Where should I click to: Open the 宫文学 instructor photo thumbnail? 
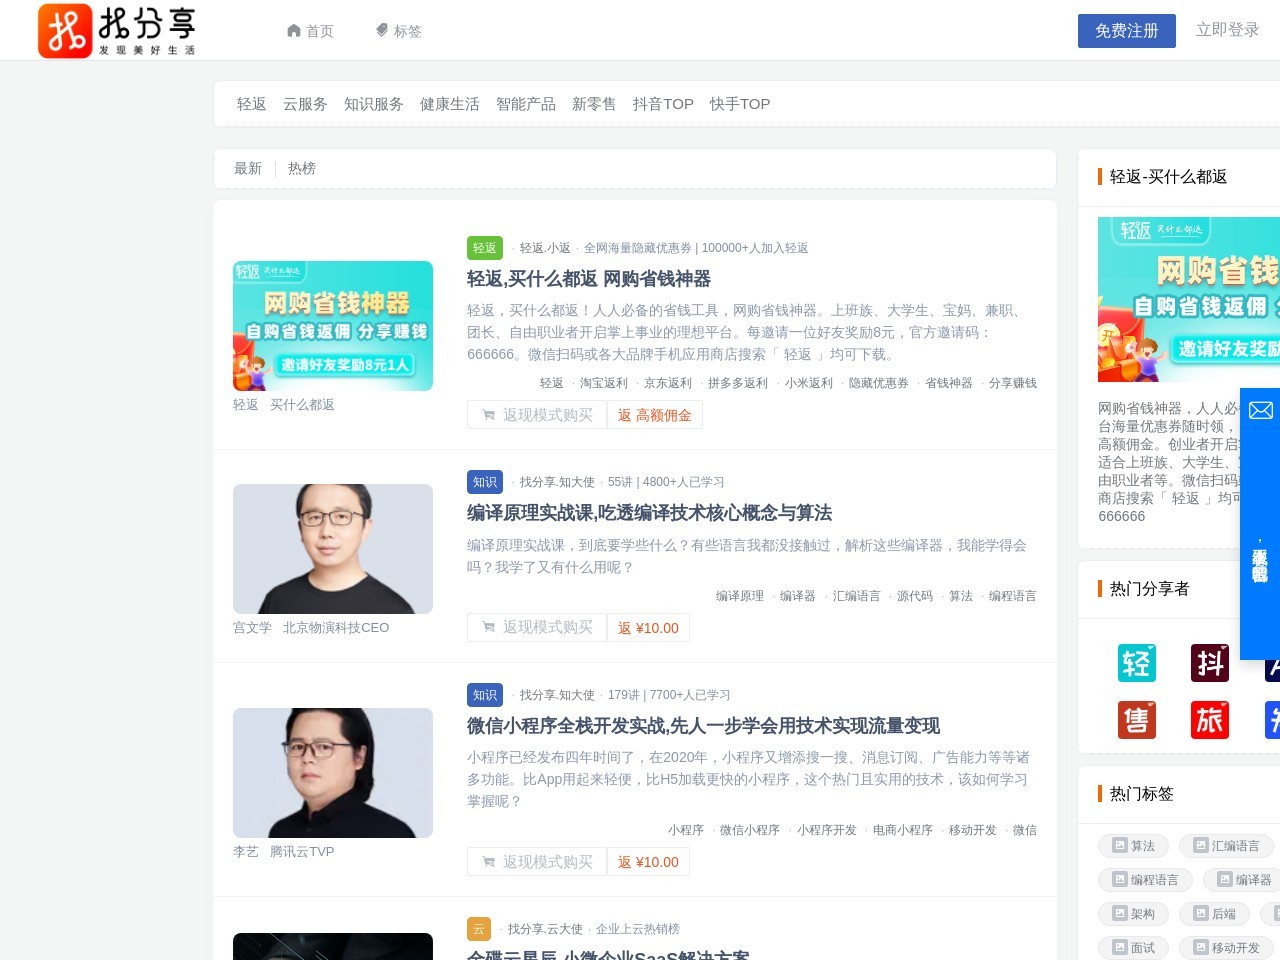tap(333, 549)
